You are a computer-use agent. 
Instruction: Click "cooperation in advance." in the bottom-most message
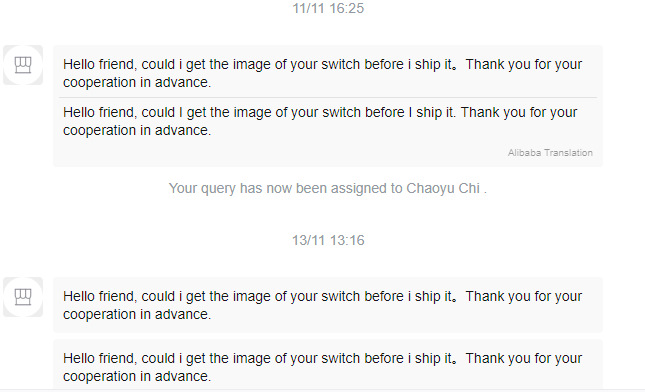[137, 376]
